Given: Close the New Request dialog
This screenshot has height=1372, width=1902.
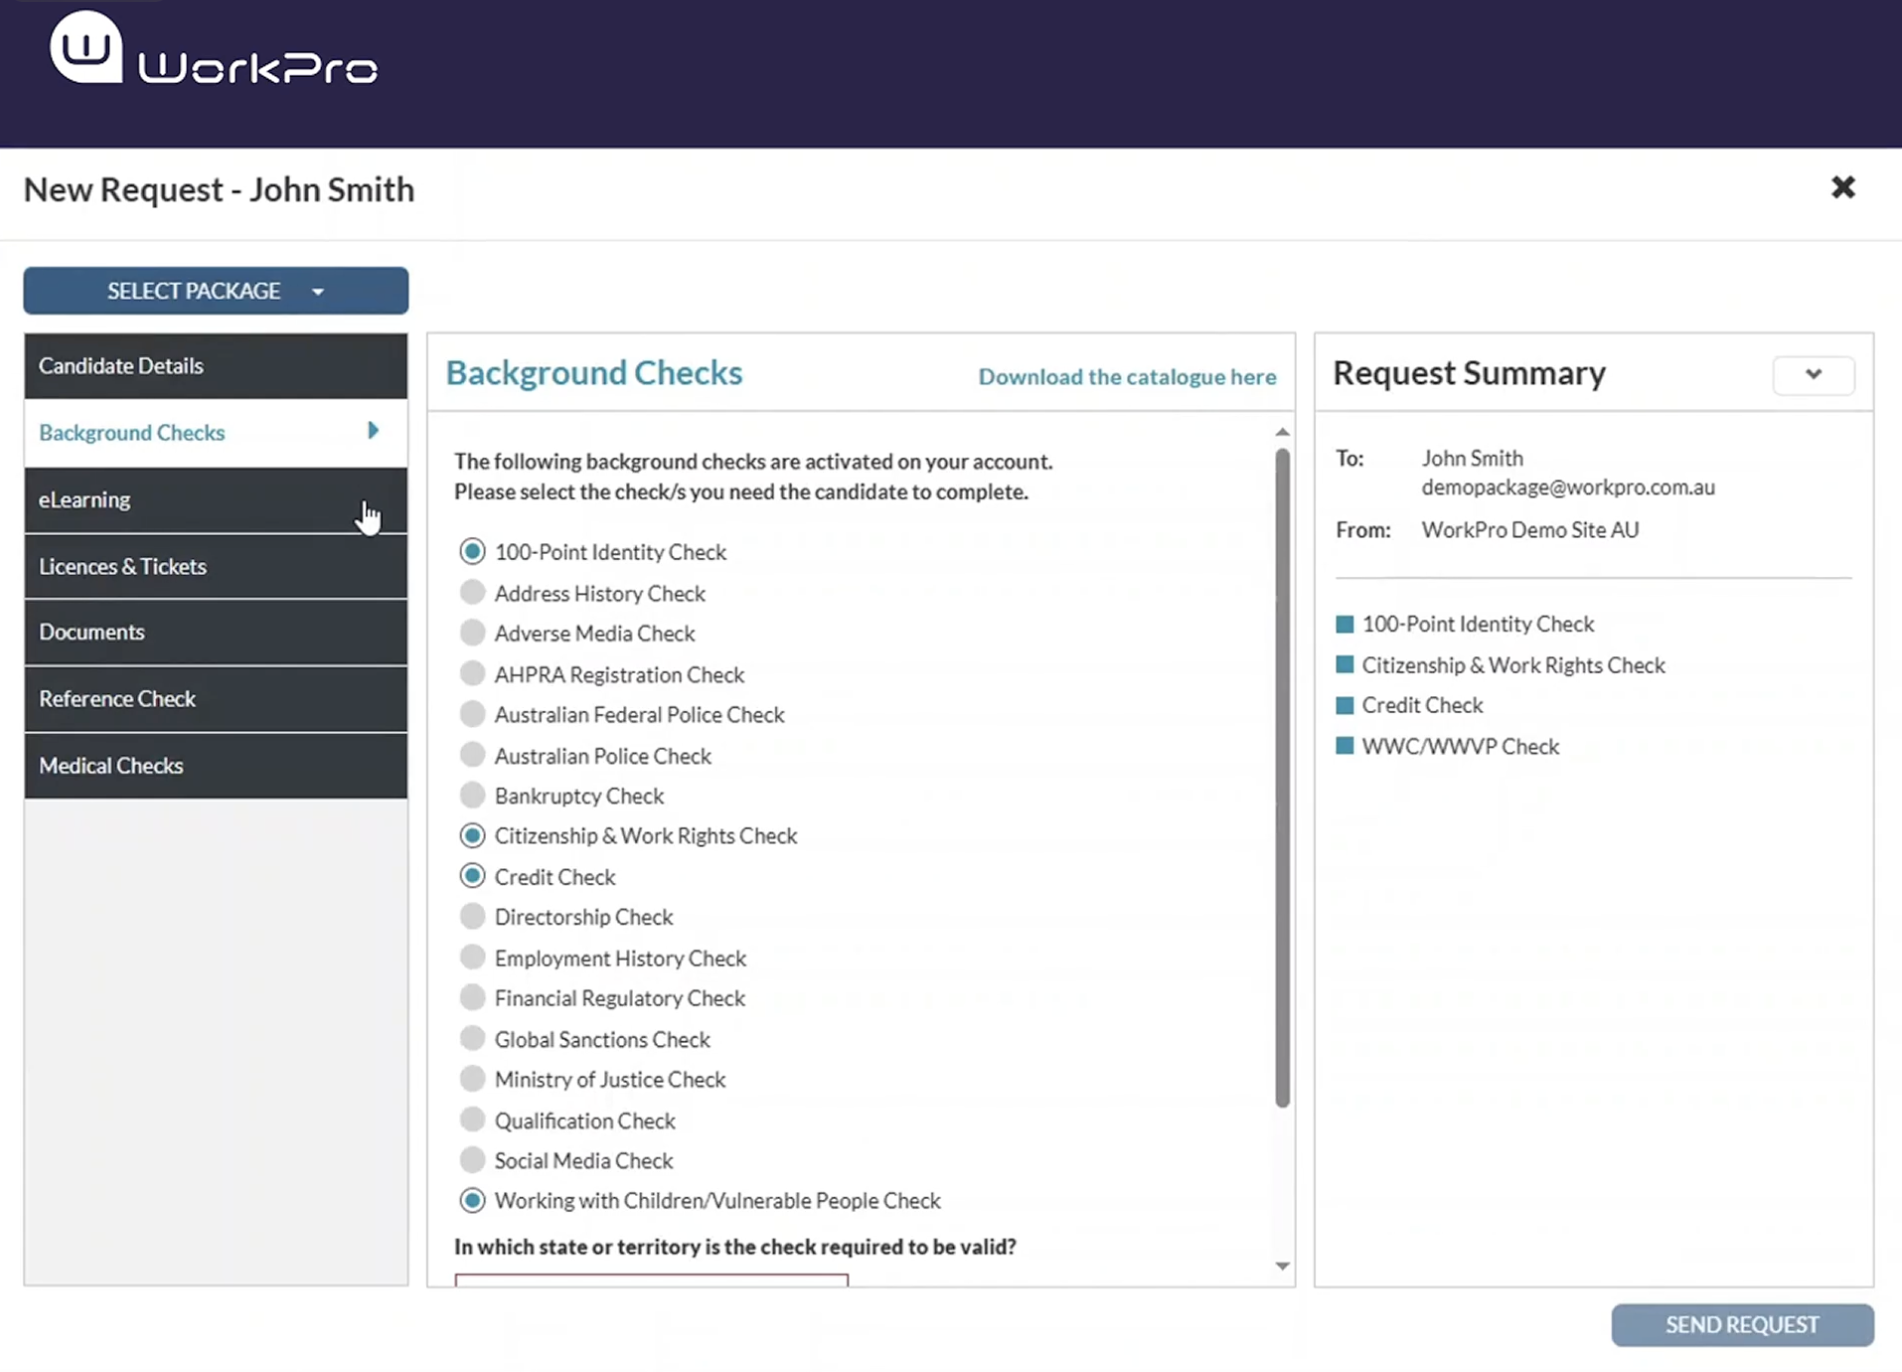Looking at the screenshot, I should coord(1843,188).
